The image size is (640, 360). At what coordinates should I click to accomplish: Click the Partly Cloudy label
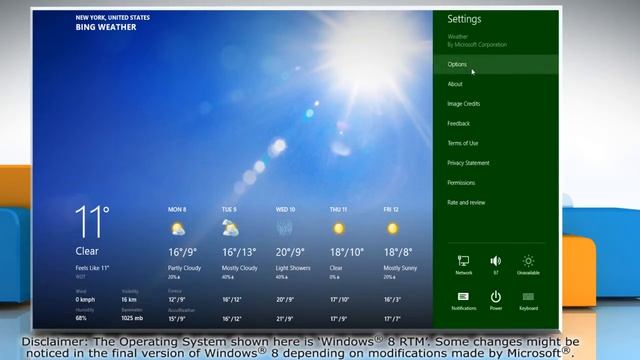pos(184,268)
